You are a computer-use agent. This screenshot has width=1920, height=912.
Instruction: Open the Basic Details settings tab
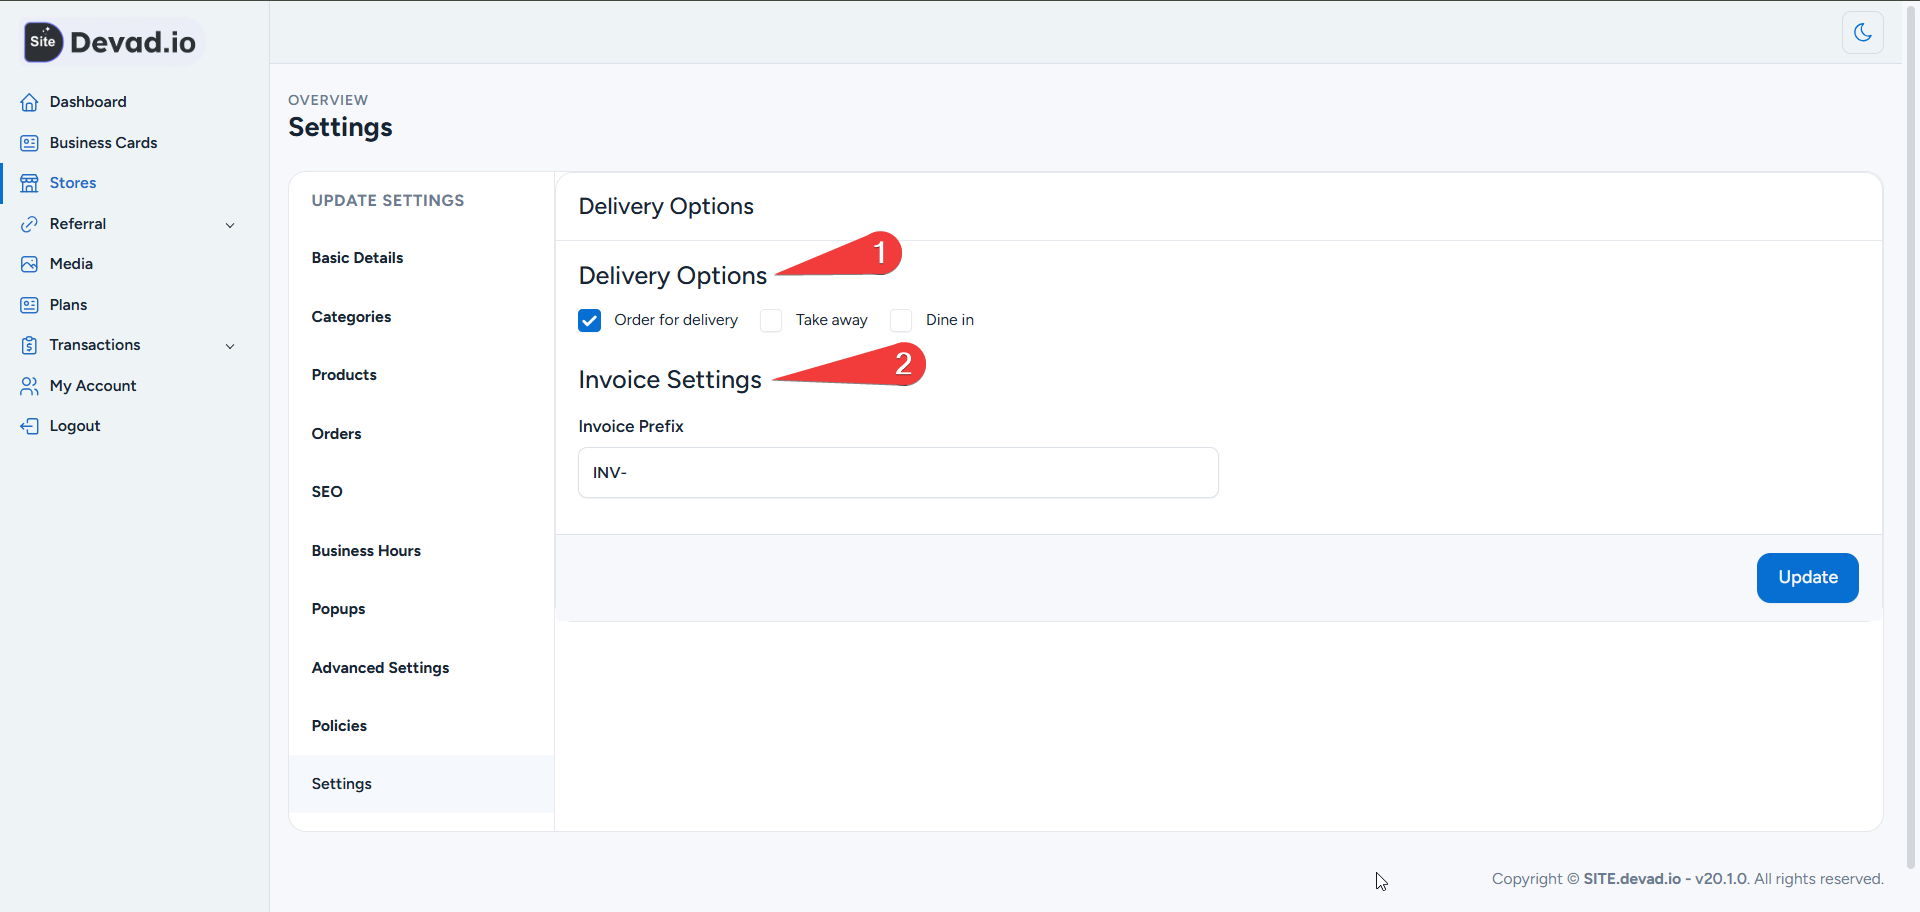click(x=357, y=258)
